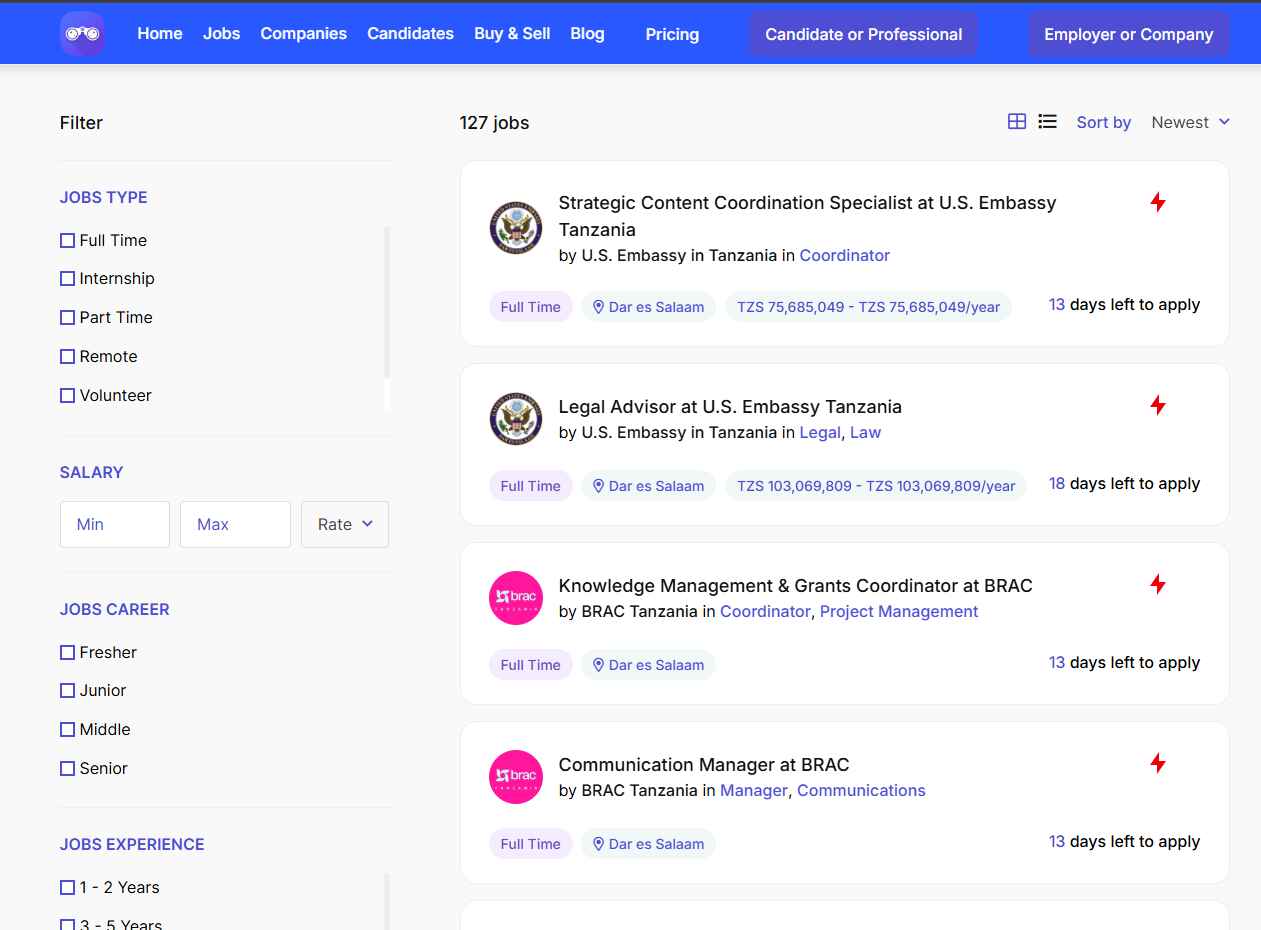Click BRAC logo on Communication Manager job
The height and width of the screenshot is (930, 1261).
coord(516,777)
